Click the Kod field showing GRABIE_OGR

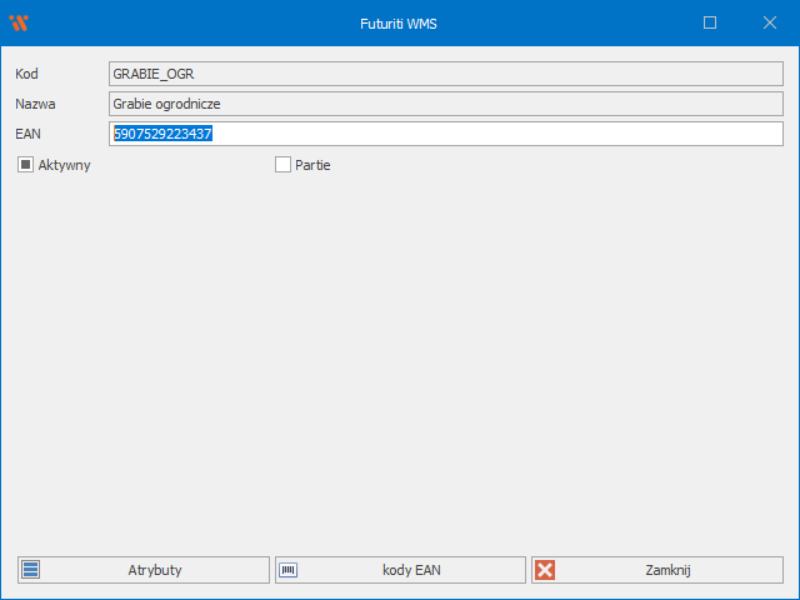(x=445, y=74)
